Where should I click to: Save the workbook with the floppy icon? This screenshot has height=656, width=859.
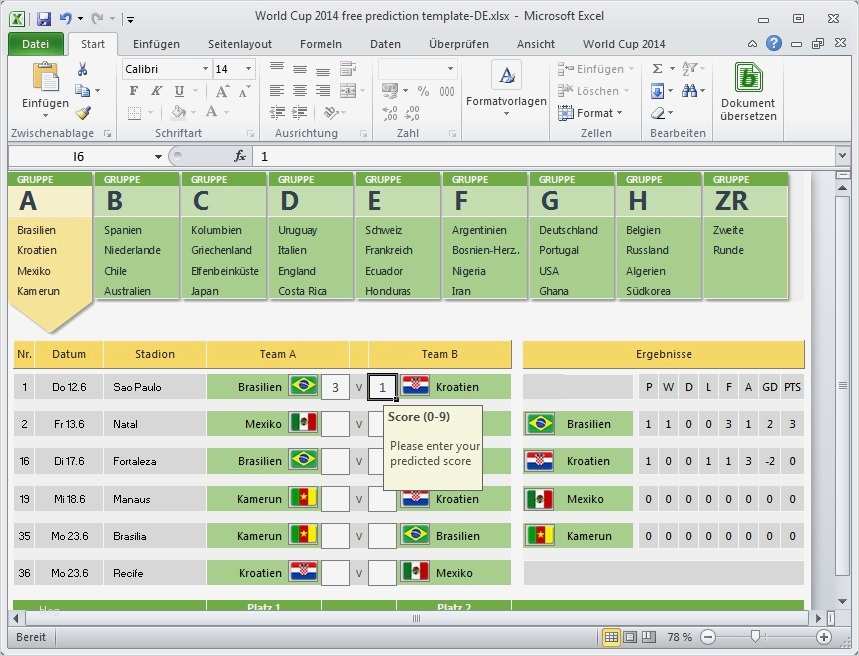coord(44,19)
